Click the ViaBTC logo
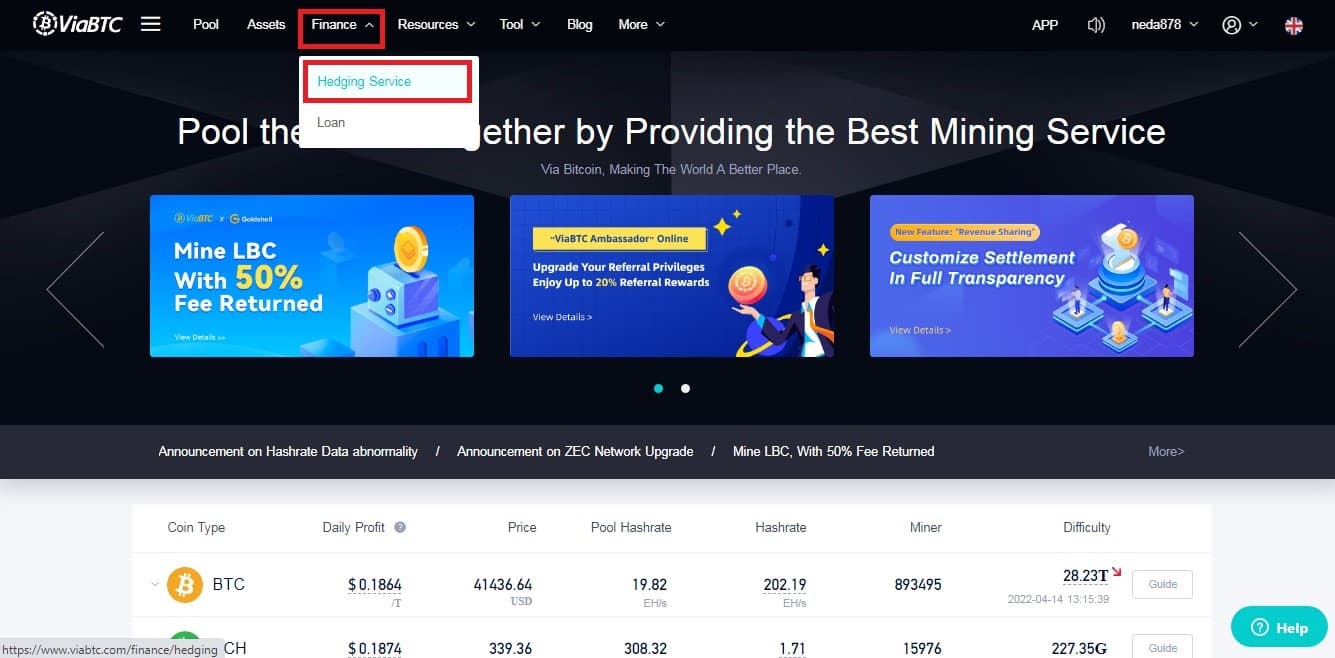This screenshot has height=658, width=1335. coord(77,24)
